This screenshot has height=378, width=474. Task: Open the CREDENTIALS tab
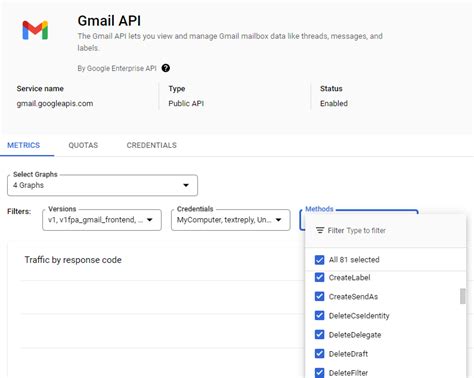click(152, 145)
